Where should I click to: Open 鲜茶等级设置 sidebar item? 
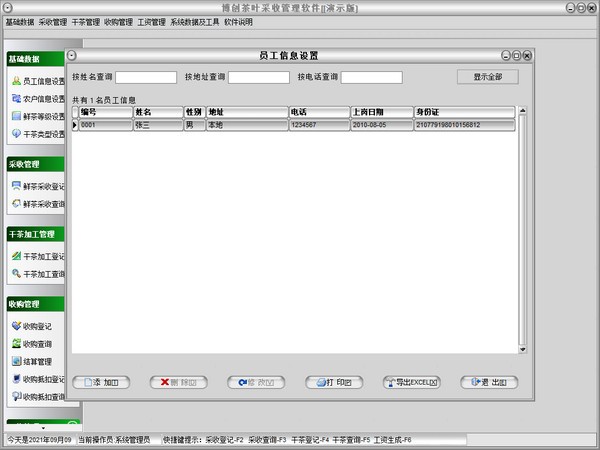(x=38, y=116)
